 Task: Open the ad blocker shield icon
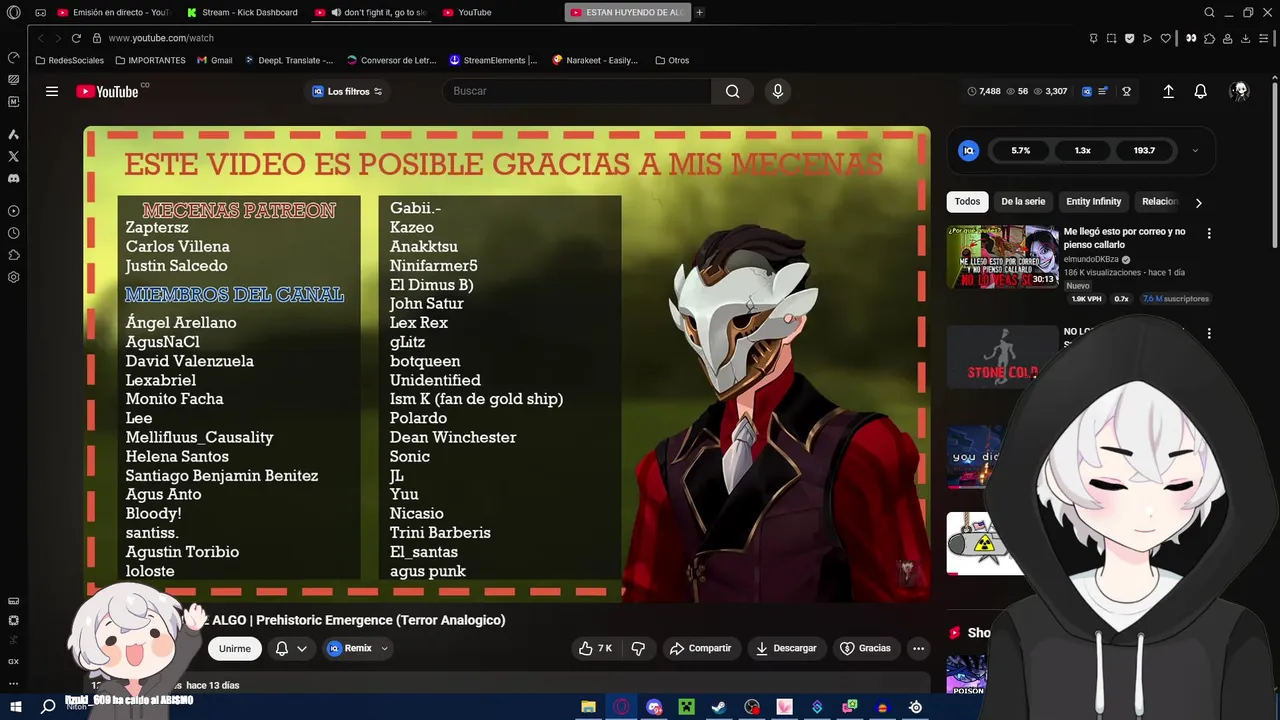pos(1129,38)
